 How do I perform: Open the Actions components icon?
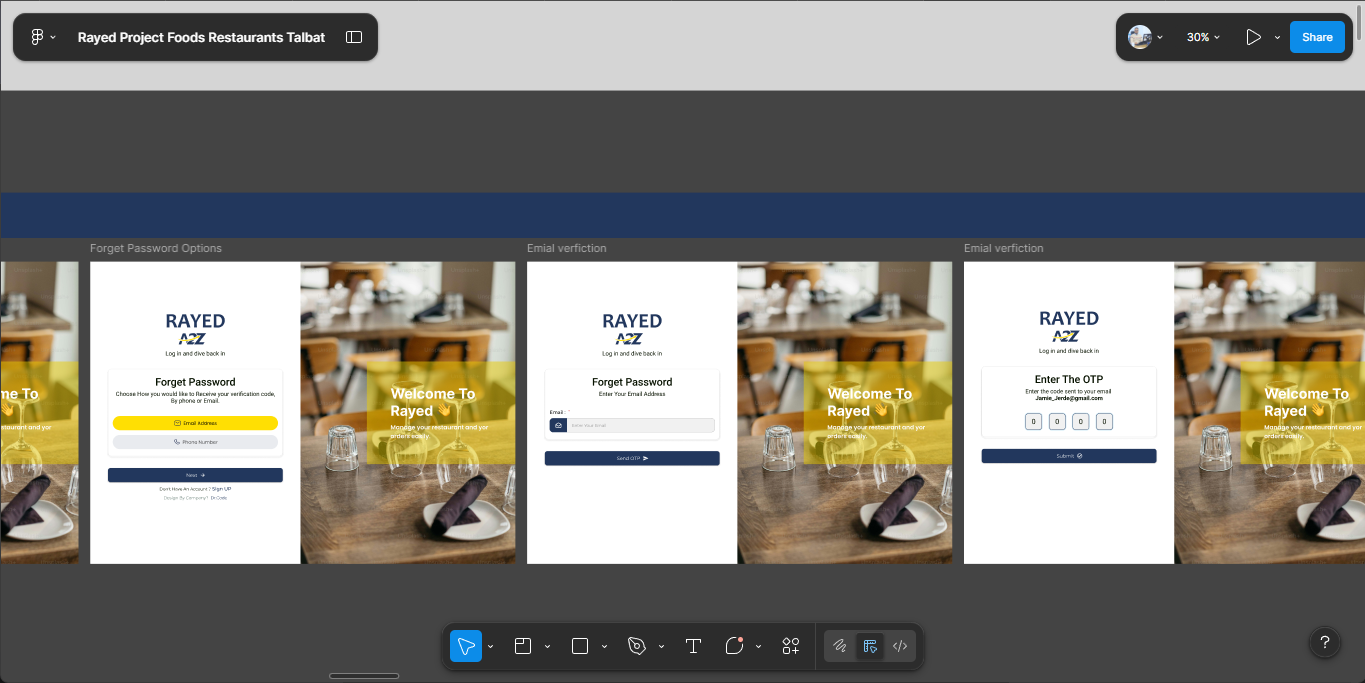tap(791, 646)
